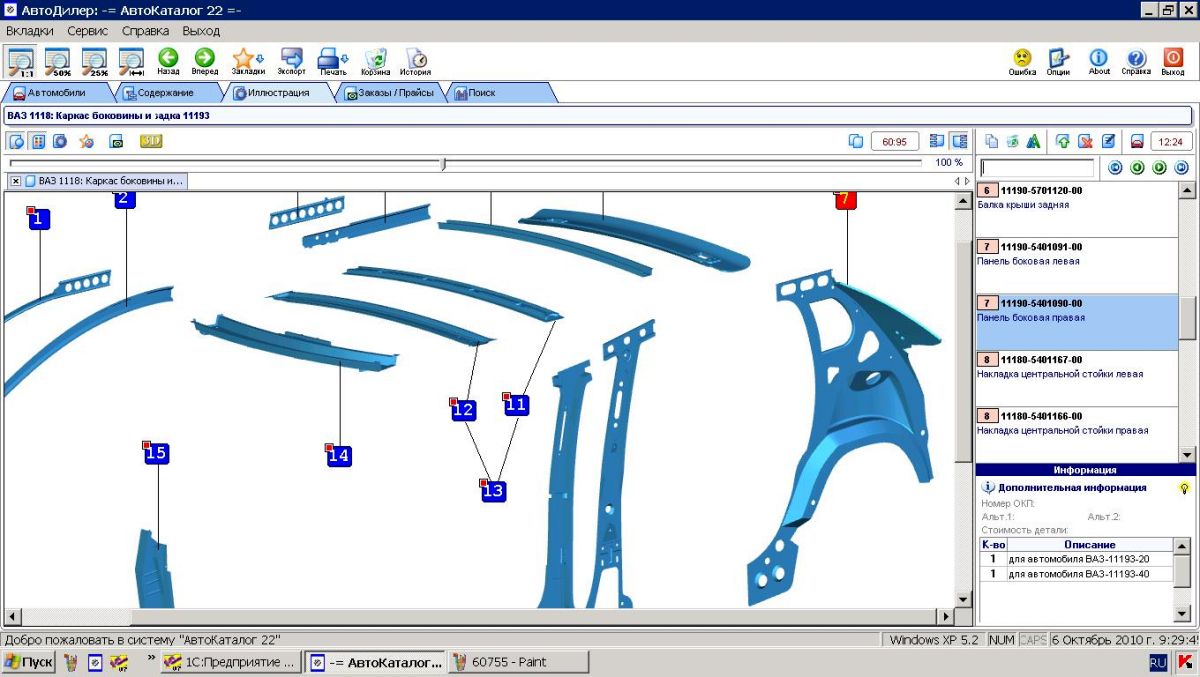Select part 11190-5401091-00 Панель боковая левая

1077,265
